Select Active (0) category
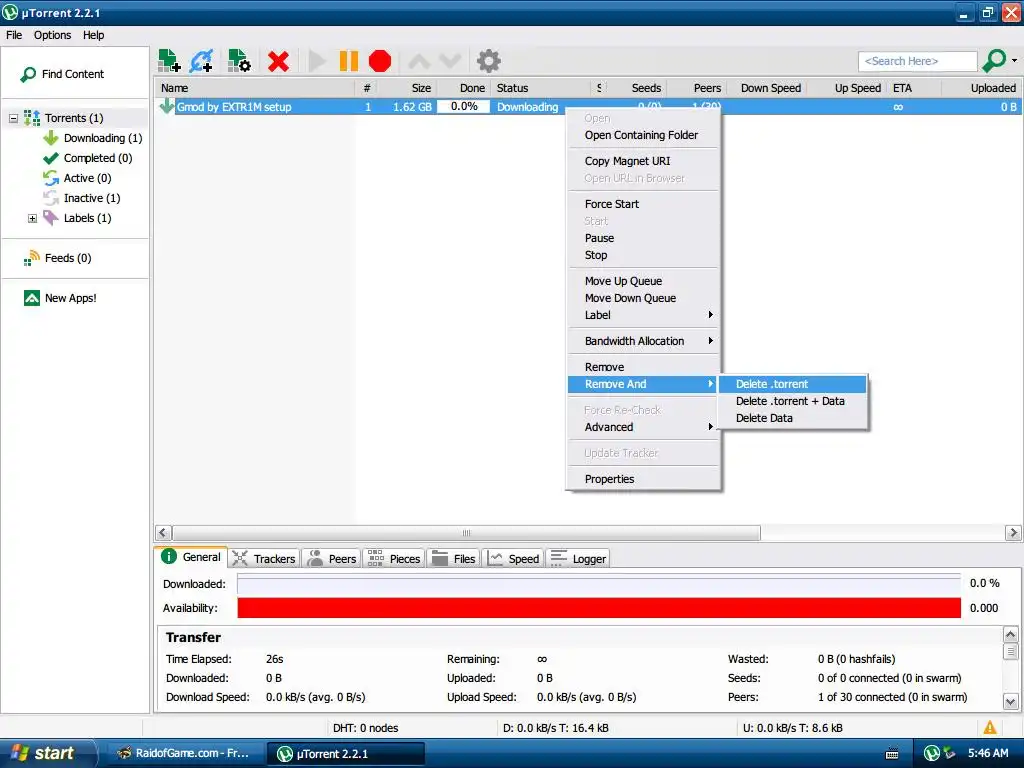The image size is (1024, 768). (x=87, y=178)
